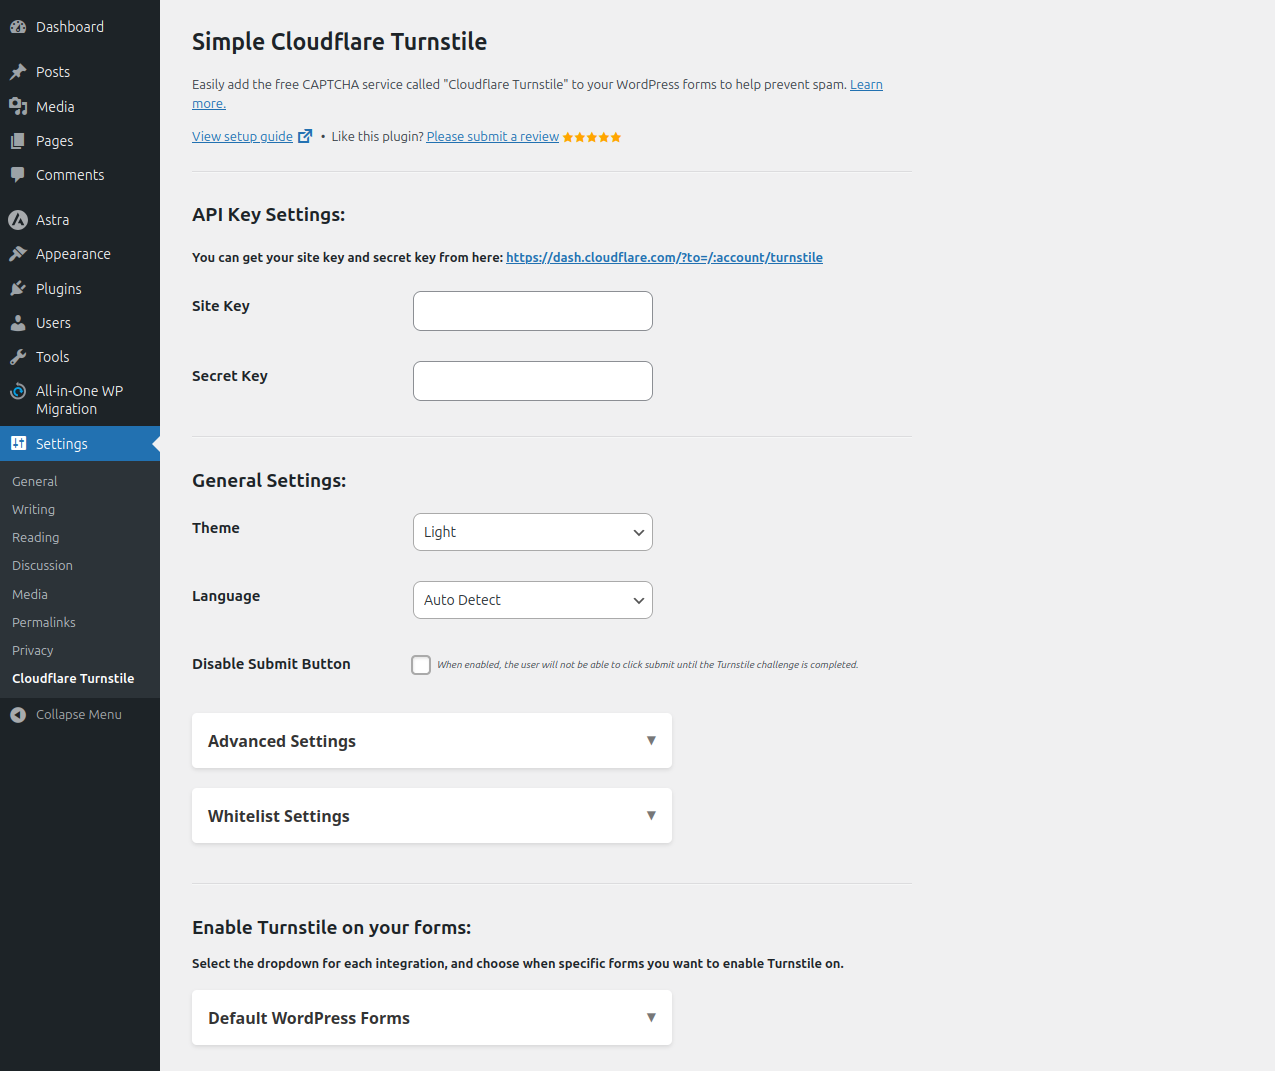Click the Posts pushpin icon
Screen dimensions: 1275x1071
click(x=18, y=72)
